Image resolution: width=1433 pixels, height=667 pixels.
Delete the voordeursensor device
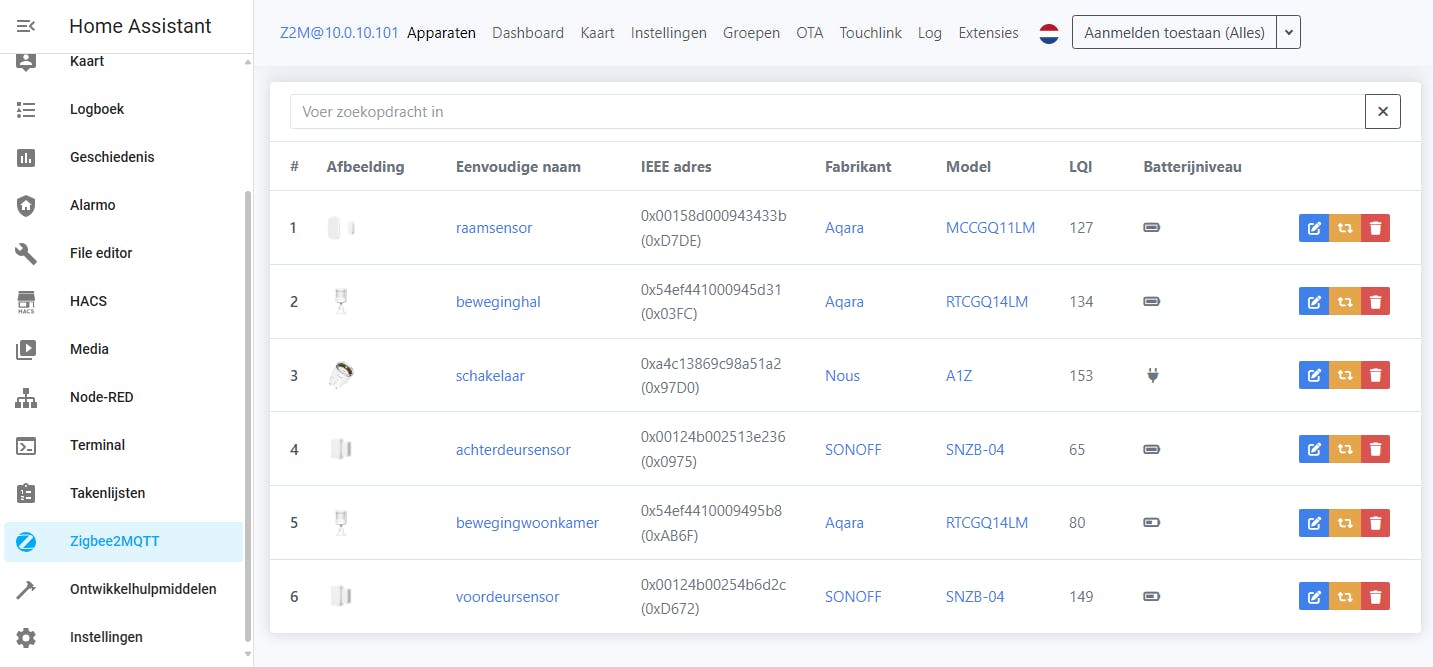(x=1375, y=597)
